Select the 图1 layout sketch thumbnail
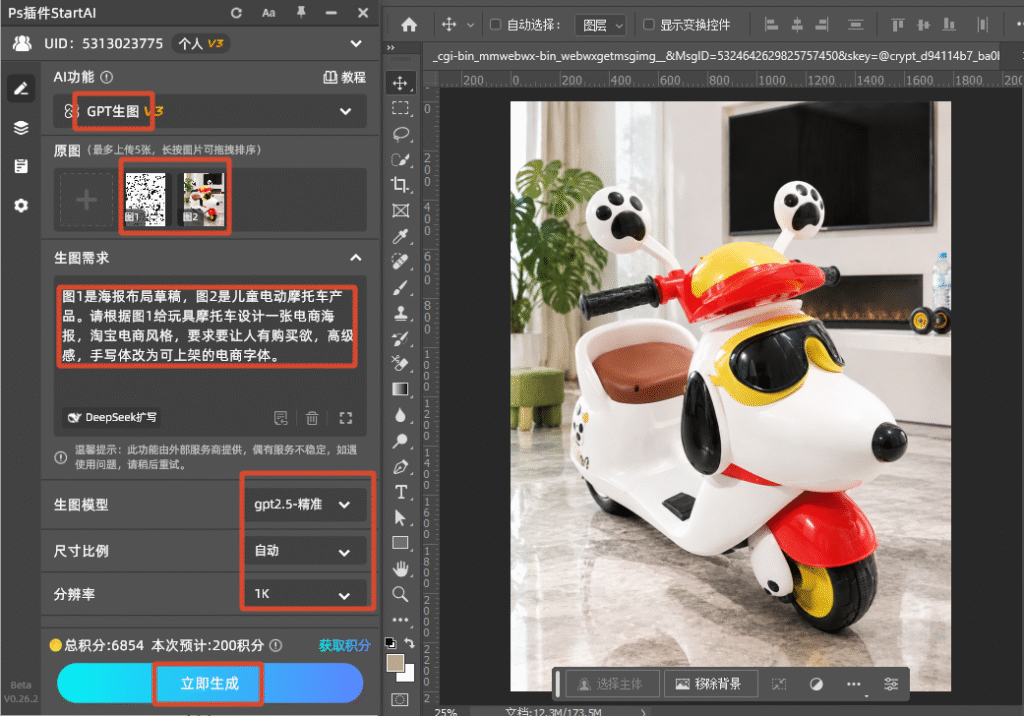Image resolution: width=1024 pixels, height=716 pixels. [x=145, y=199]
